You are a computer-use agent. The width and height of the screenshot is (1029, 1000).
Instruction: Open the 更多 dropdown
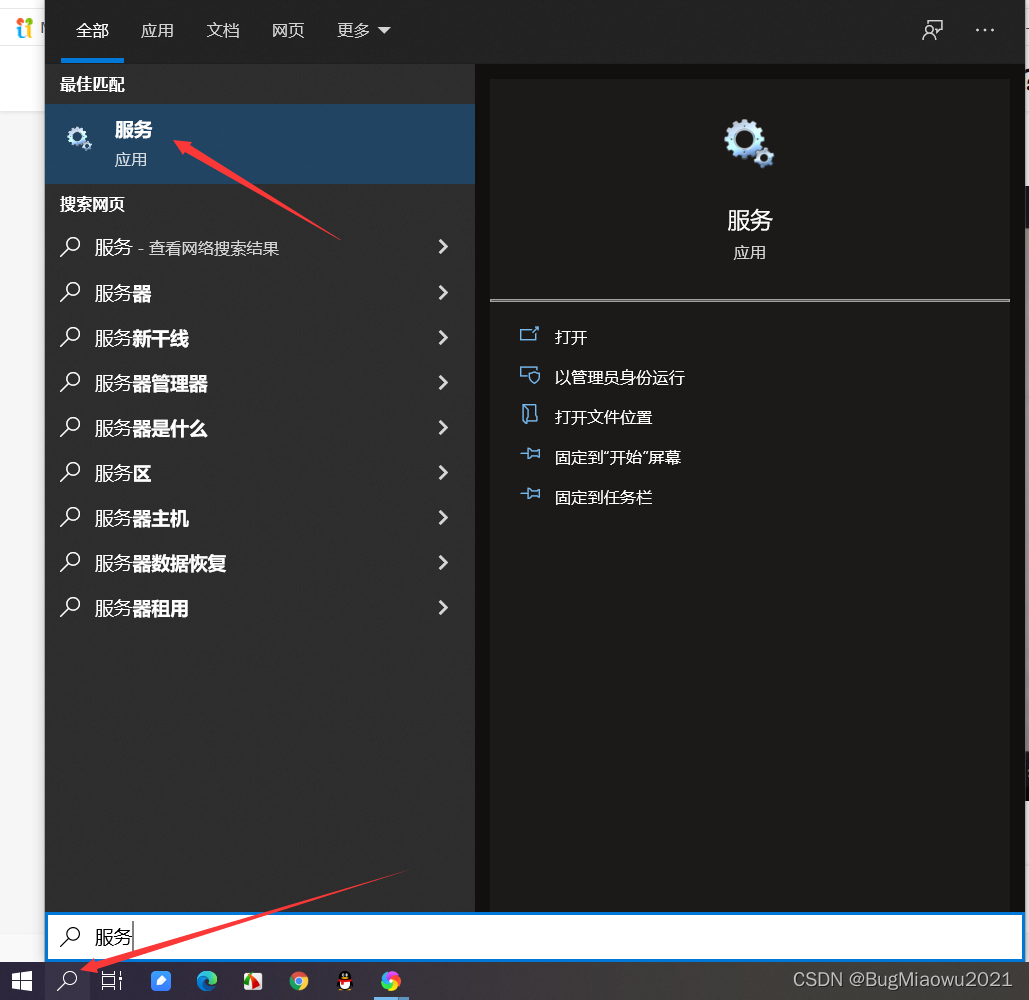tap(364, 30)
